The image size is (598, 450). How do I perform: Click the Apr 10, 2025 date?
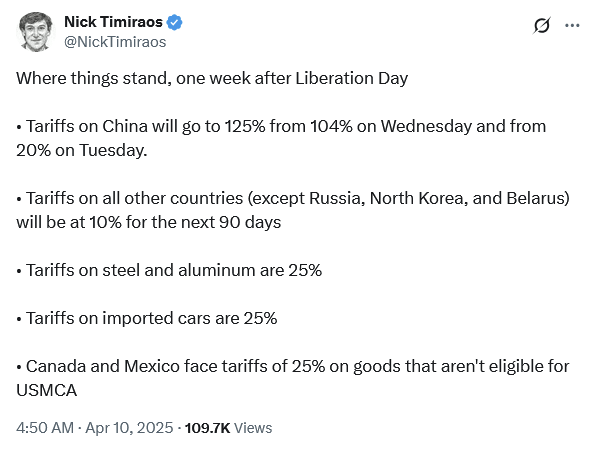(x=129, y=428)
